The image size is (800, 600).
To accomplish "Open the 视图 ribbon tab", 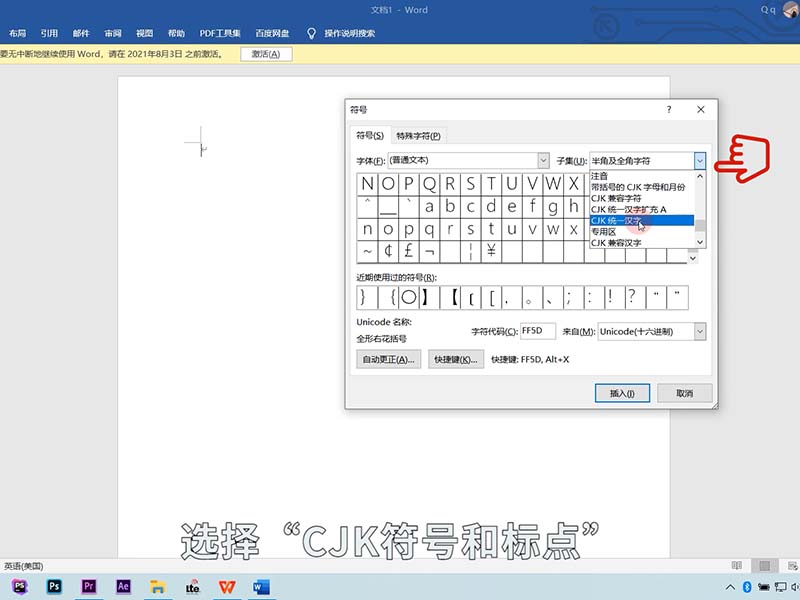I will coord(144,34).
